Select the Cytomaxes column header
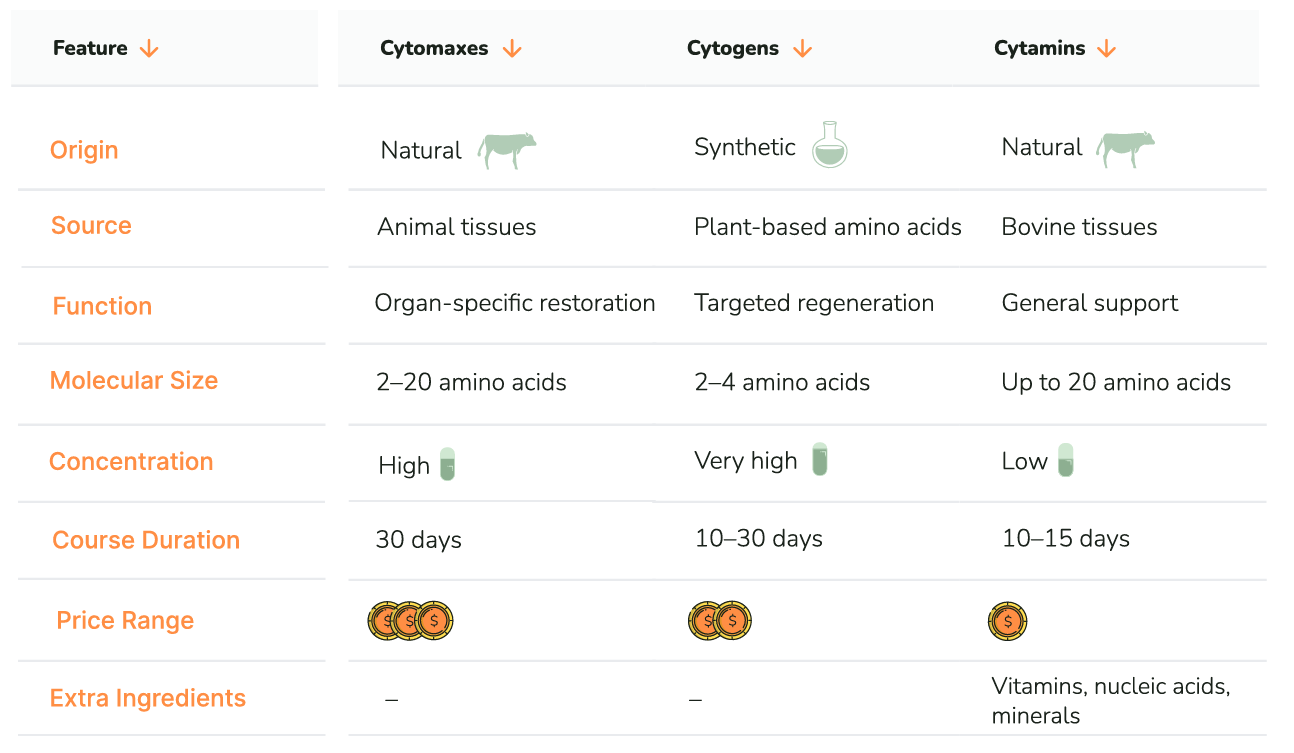1294x753 pixels. point(434,49)
